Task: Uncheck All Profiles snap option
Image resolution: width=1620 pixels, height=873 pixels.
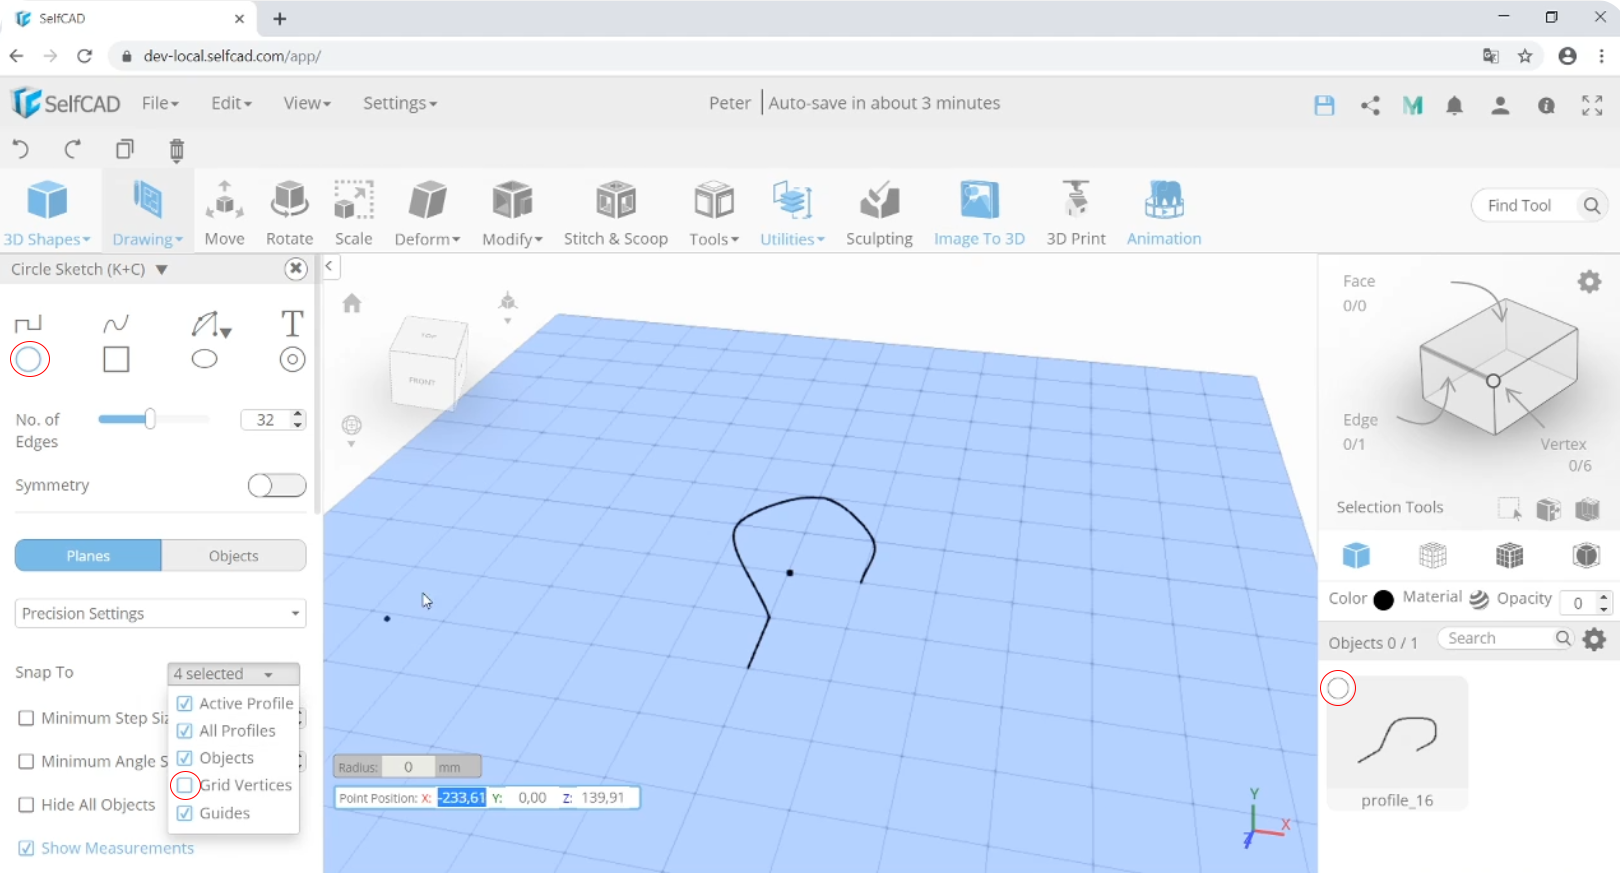Action: 184,731
